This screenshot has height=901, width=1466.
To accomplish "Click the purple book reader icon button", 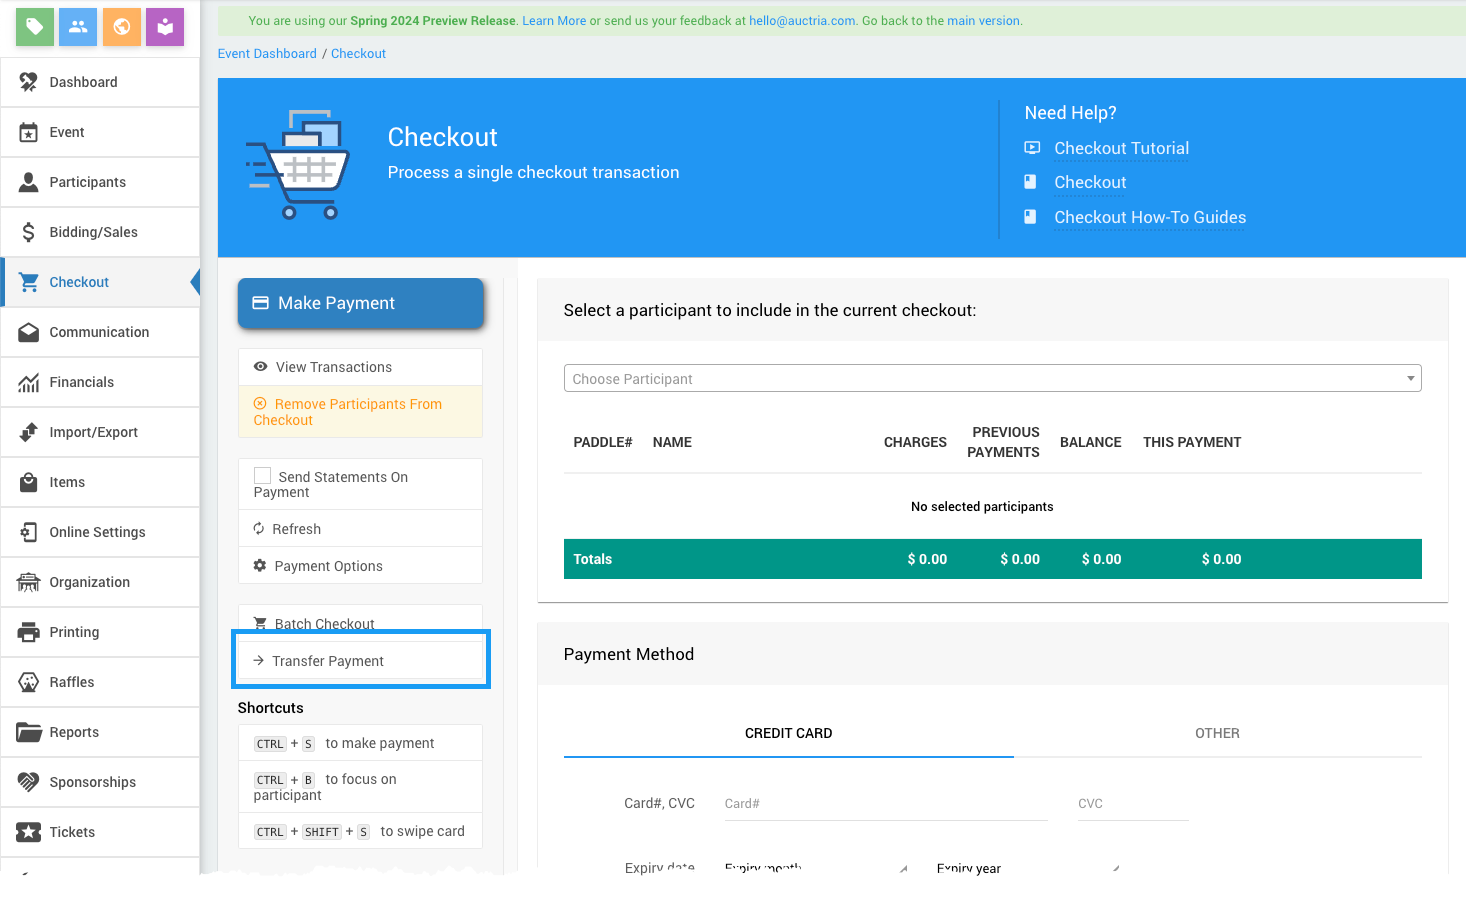I will click(165, 27).
